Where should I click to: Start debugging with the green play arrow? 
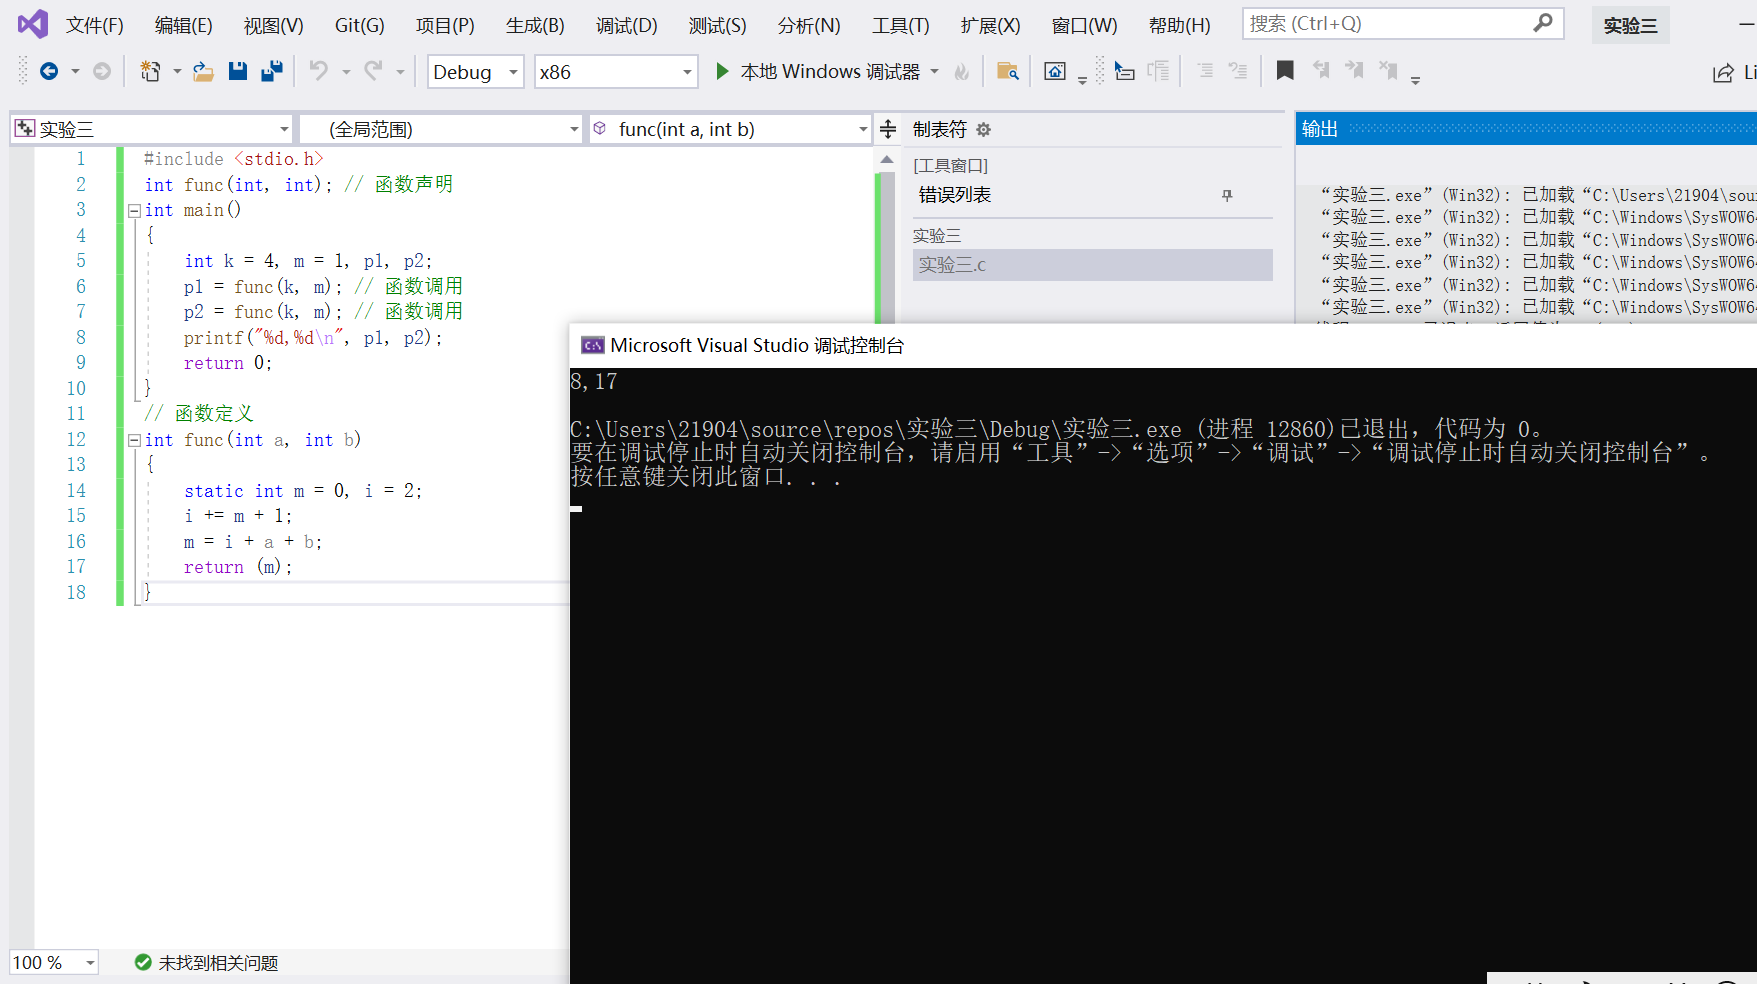pos(722,71)
